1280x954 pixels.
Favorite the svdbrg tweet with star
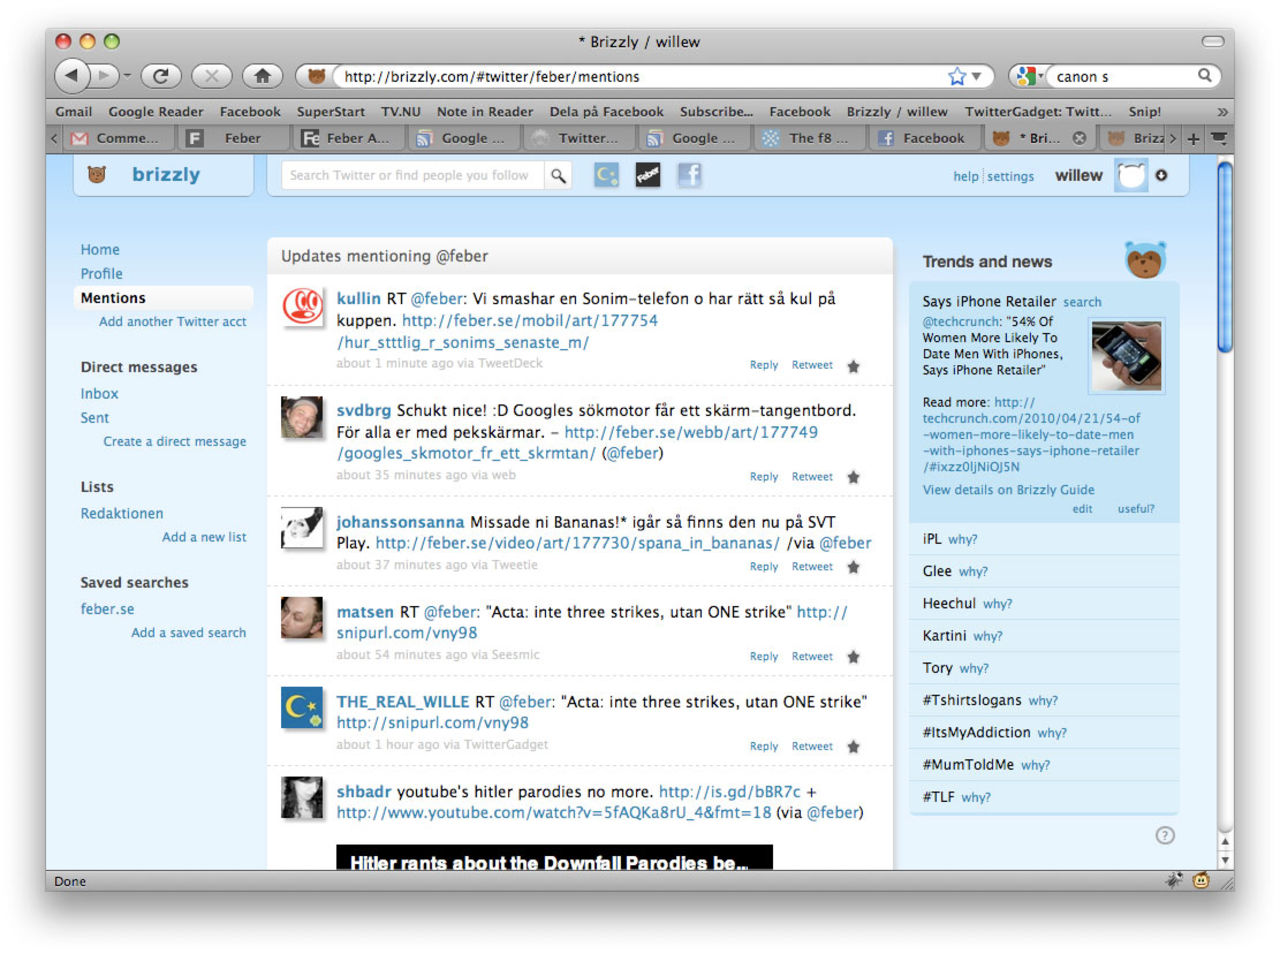point(853,477)
